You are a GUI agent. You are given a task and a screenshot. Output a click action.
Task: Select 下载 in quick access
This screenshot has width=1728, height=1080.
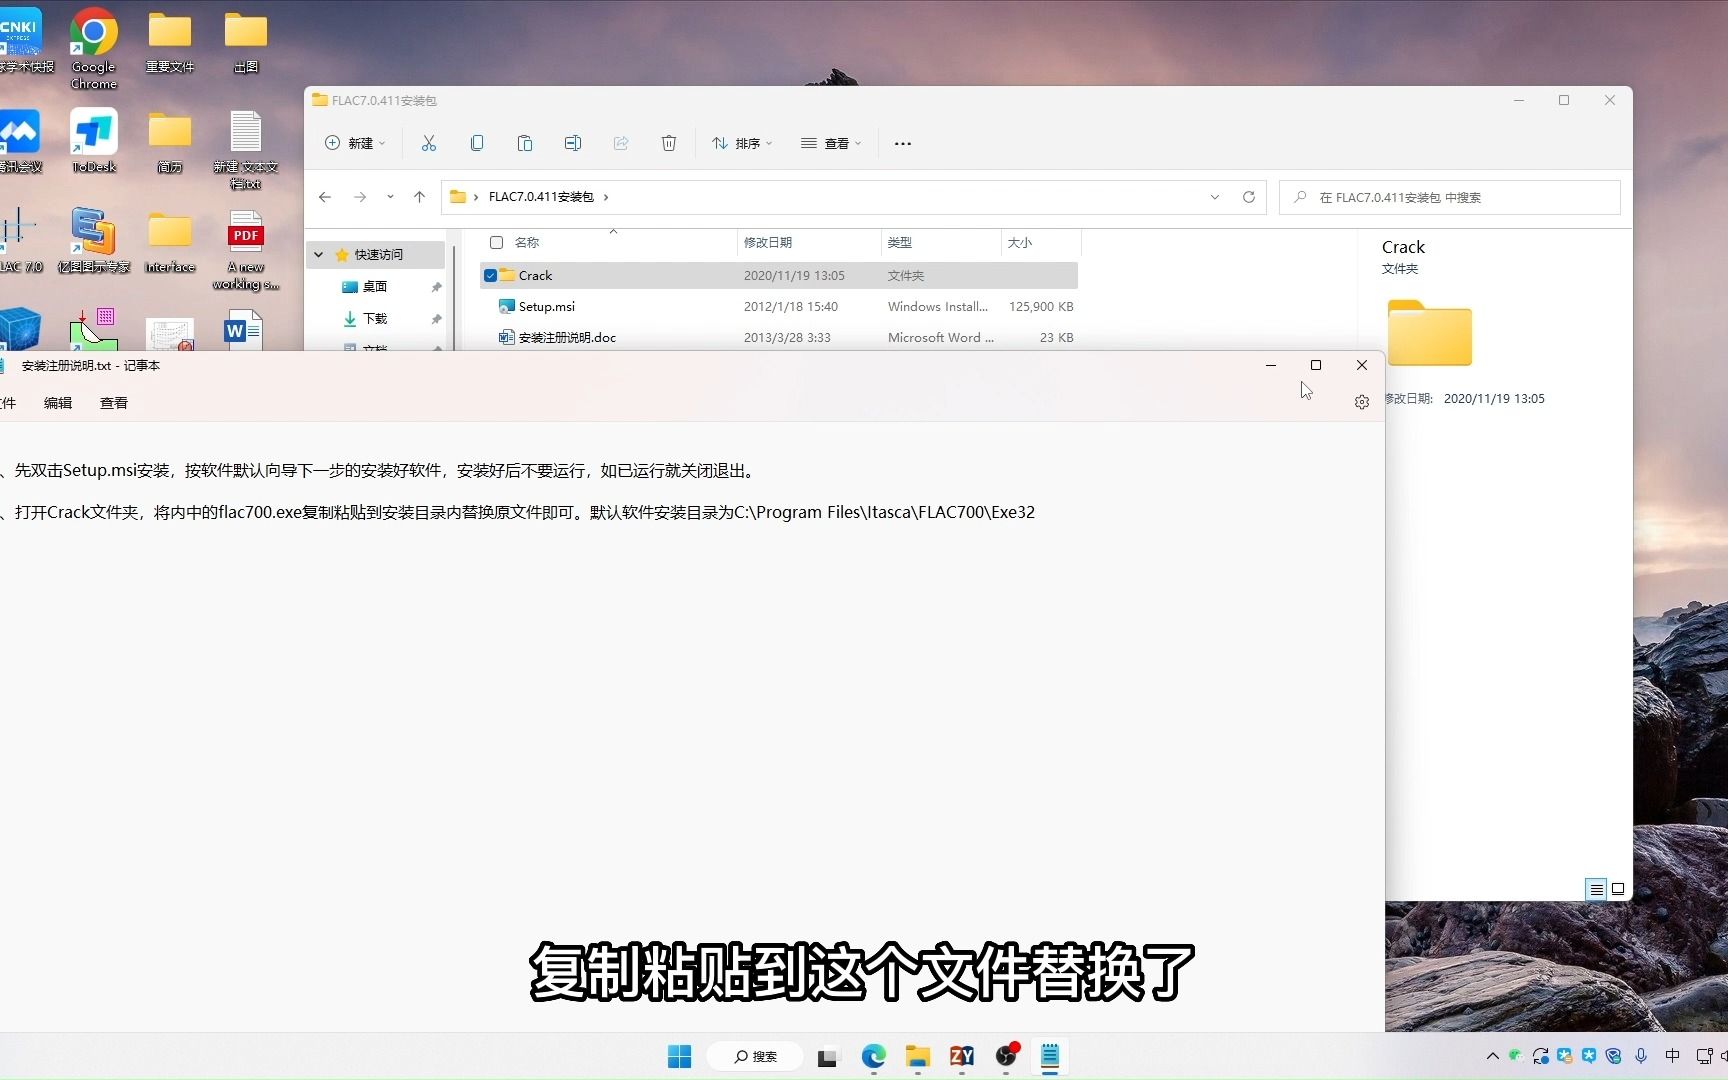coord(376,319)
